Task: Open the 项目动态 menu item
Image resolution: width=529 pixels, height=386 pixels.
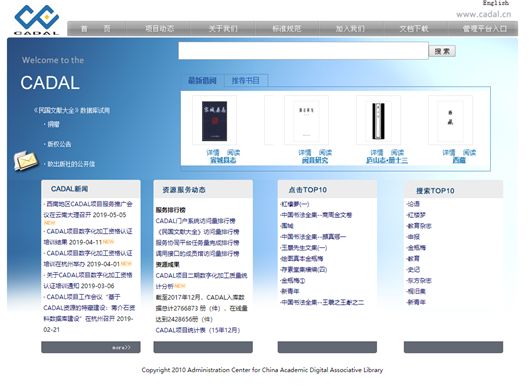Action: (x=159, y=29)
